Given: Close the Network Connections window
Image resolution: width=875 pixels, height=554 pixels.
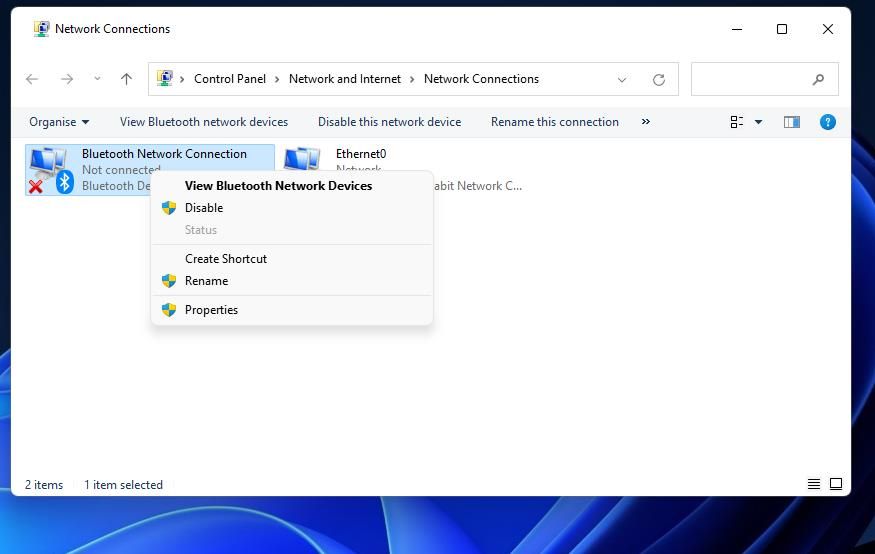Looking at the screenshot, I should pyautogui.click(x=828, y=29).
